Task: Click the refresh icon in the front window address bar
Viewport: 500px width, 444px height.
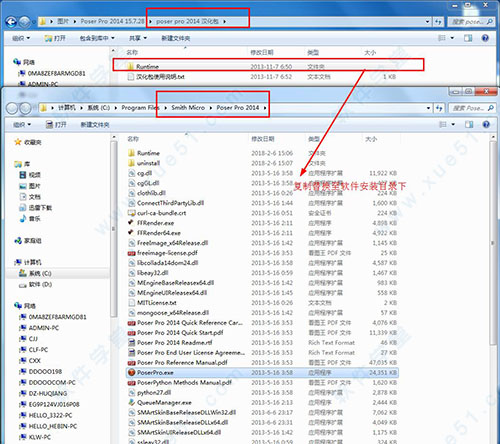Action: point(439,108)
